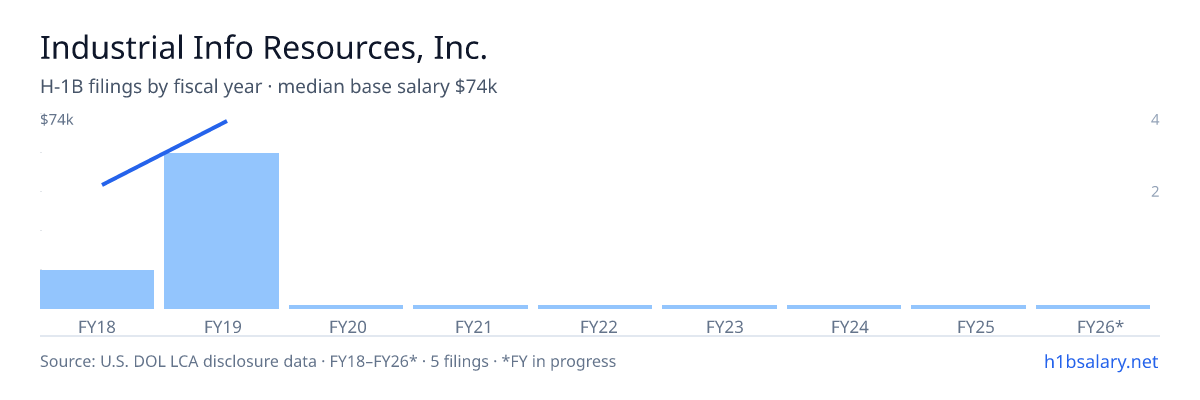The width and height of the screenshot is (1200, 400).
Task: Click the FY21 bar stub
Action: pyautogui.click(x=470, y=307)
